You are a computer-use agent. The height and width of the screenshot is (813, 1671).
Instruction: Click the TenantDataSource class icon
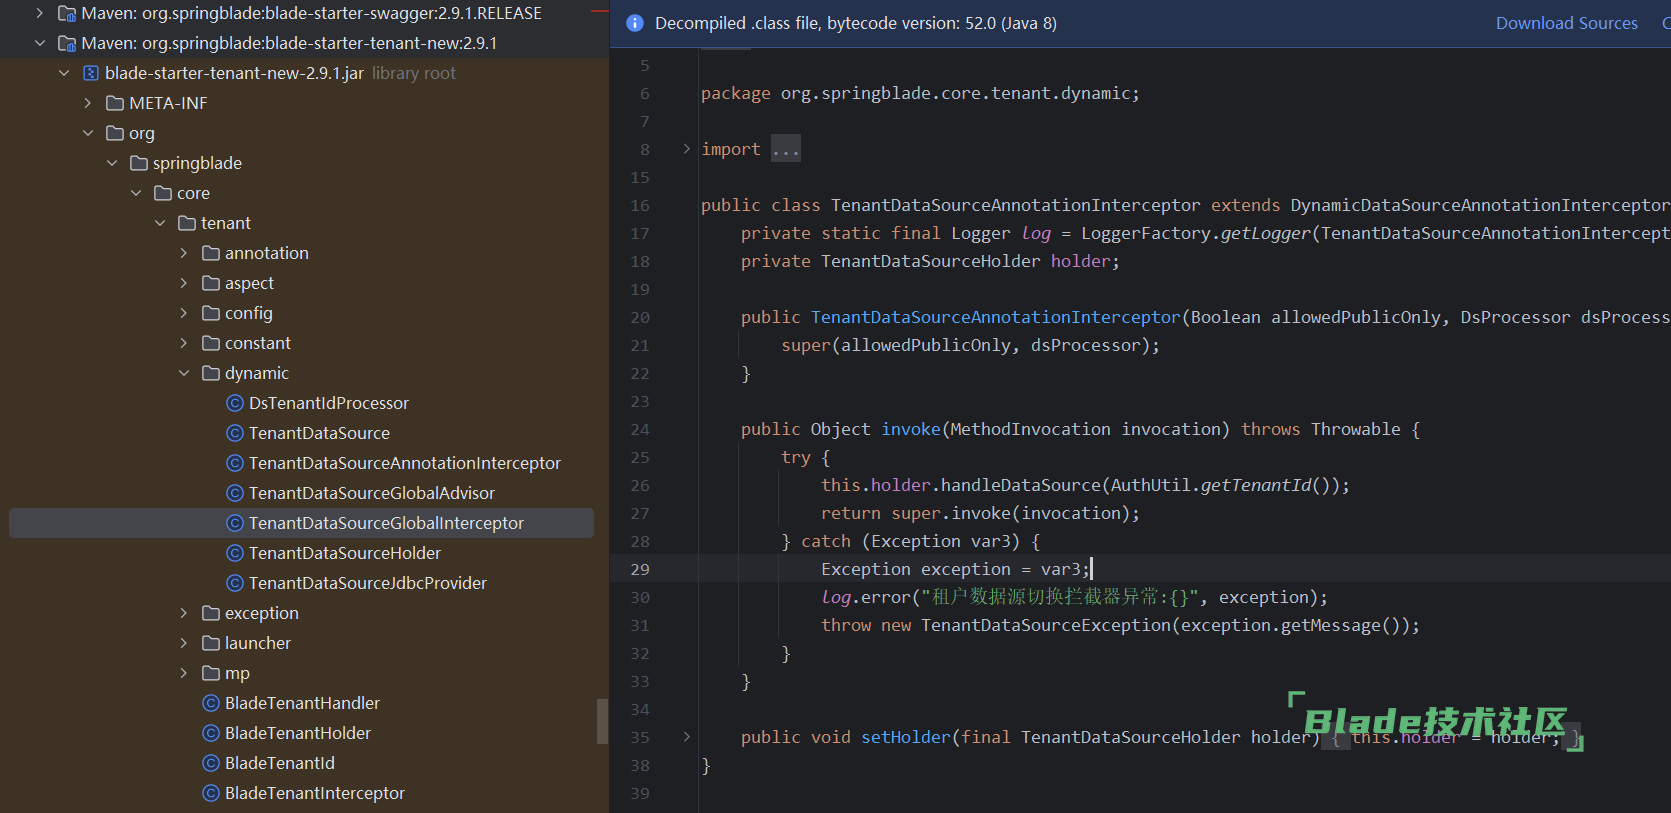[x=235, y=433]
